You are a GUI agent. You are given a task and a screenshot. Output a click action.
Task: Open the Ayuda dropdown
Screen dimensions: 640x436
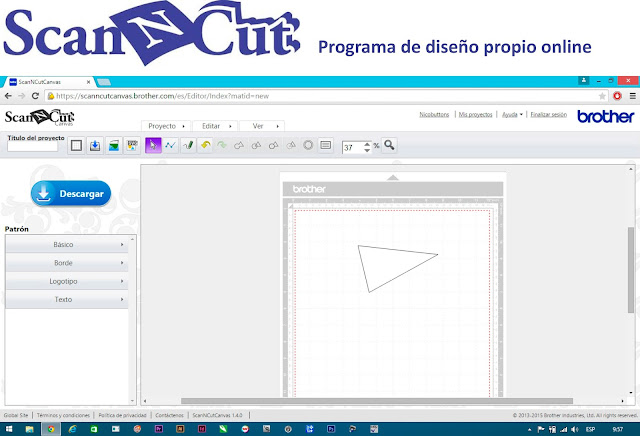point(512,115)
